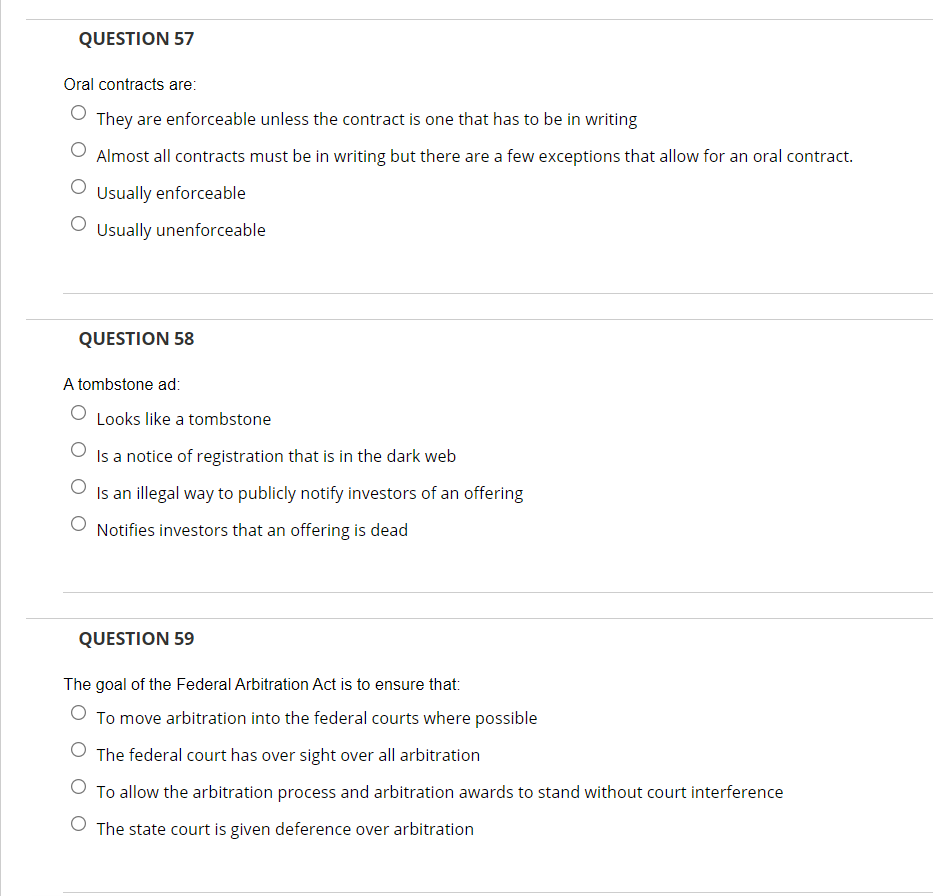
Task: Click the "Oral contracts are:" prompt text
Action: click(129, 84)
